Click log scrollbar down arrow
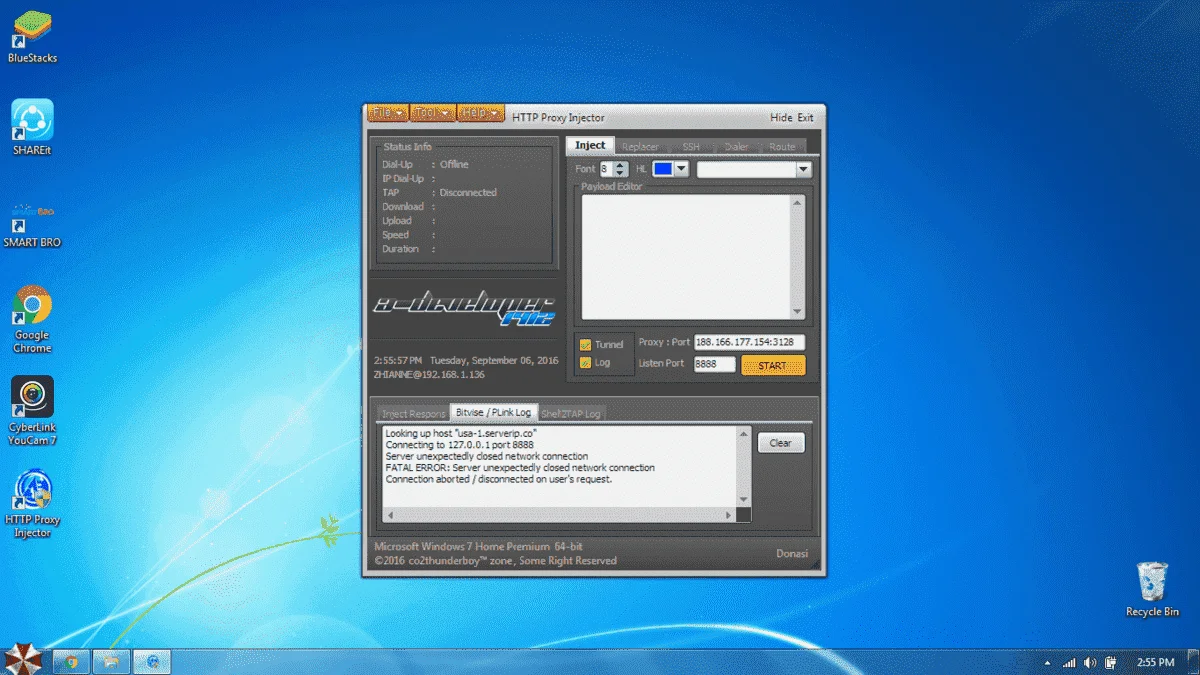Viewport: 1200px width, 675px height. pyautogui.click(x=743, y=499)
